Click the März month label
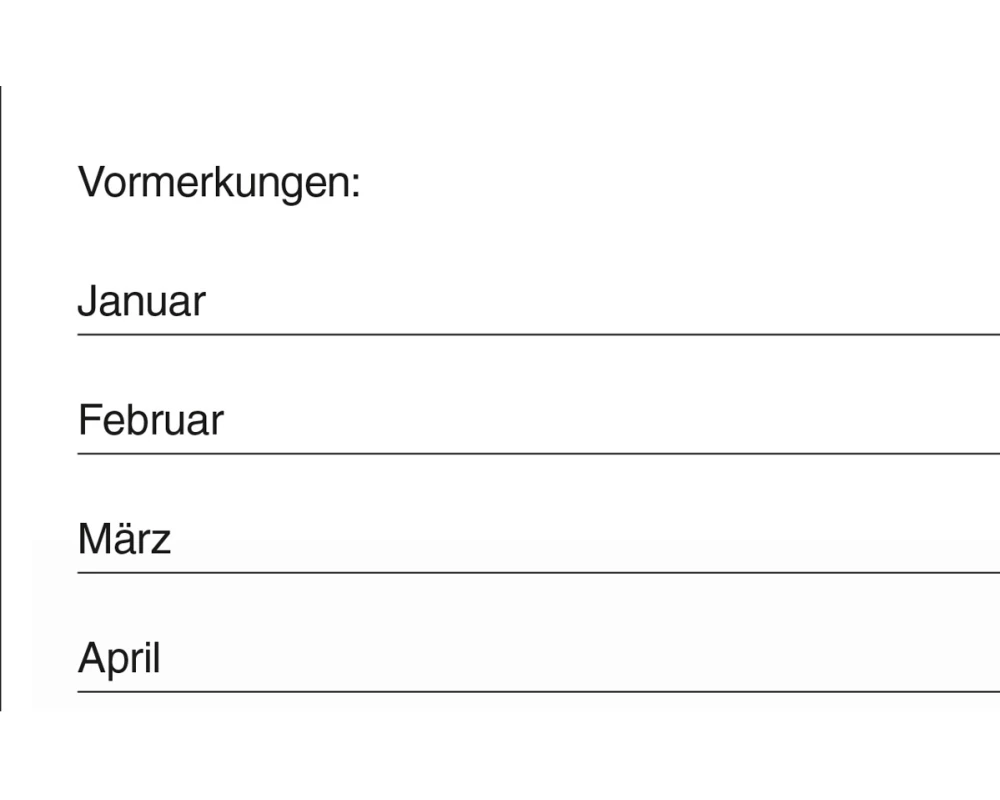 coord(124,540)
